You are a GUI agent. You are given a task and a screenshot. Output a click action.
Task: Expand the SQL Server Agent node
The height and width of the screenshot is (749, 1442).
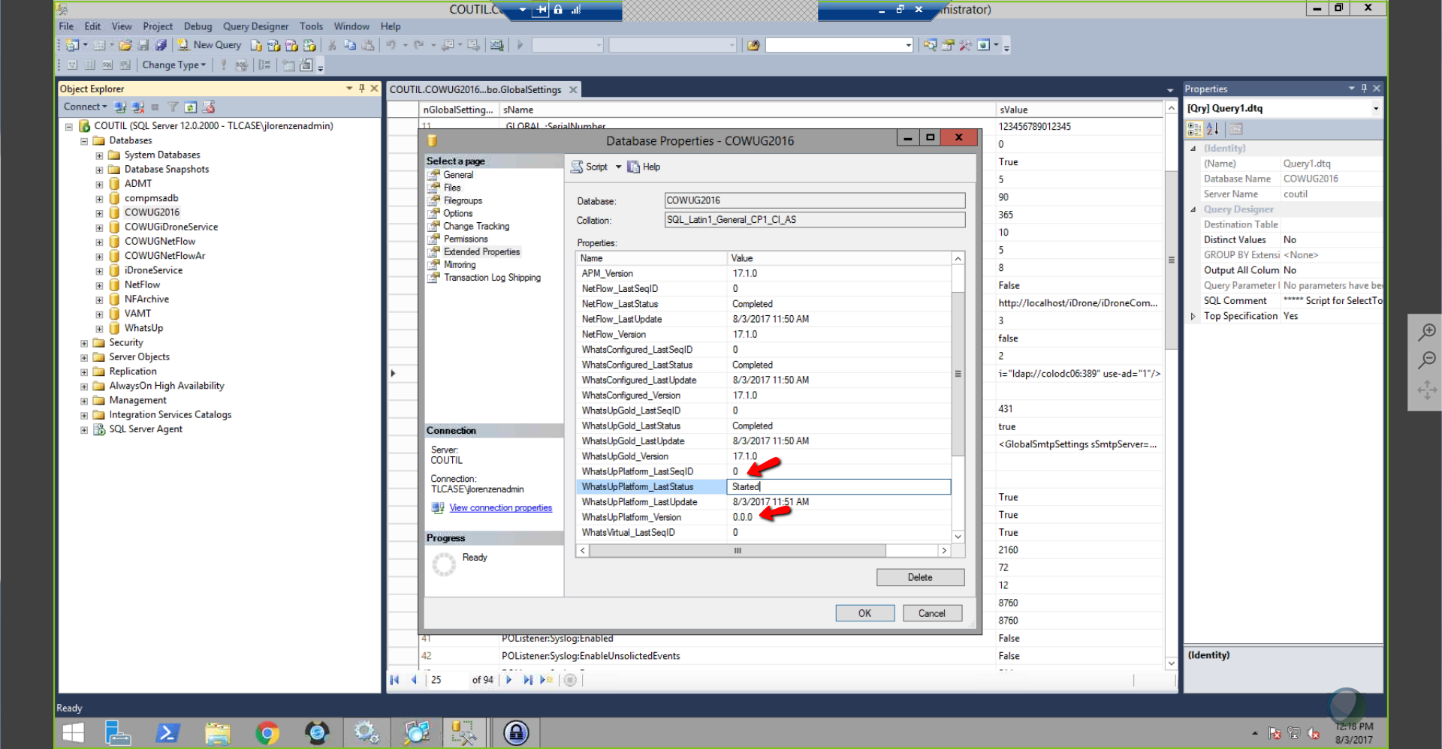coord(84,430)
